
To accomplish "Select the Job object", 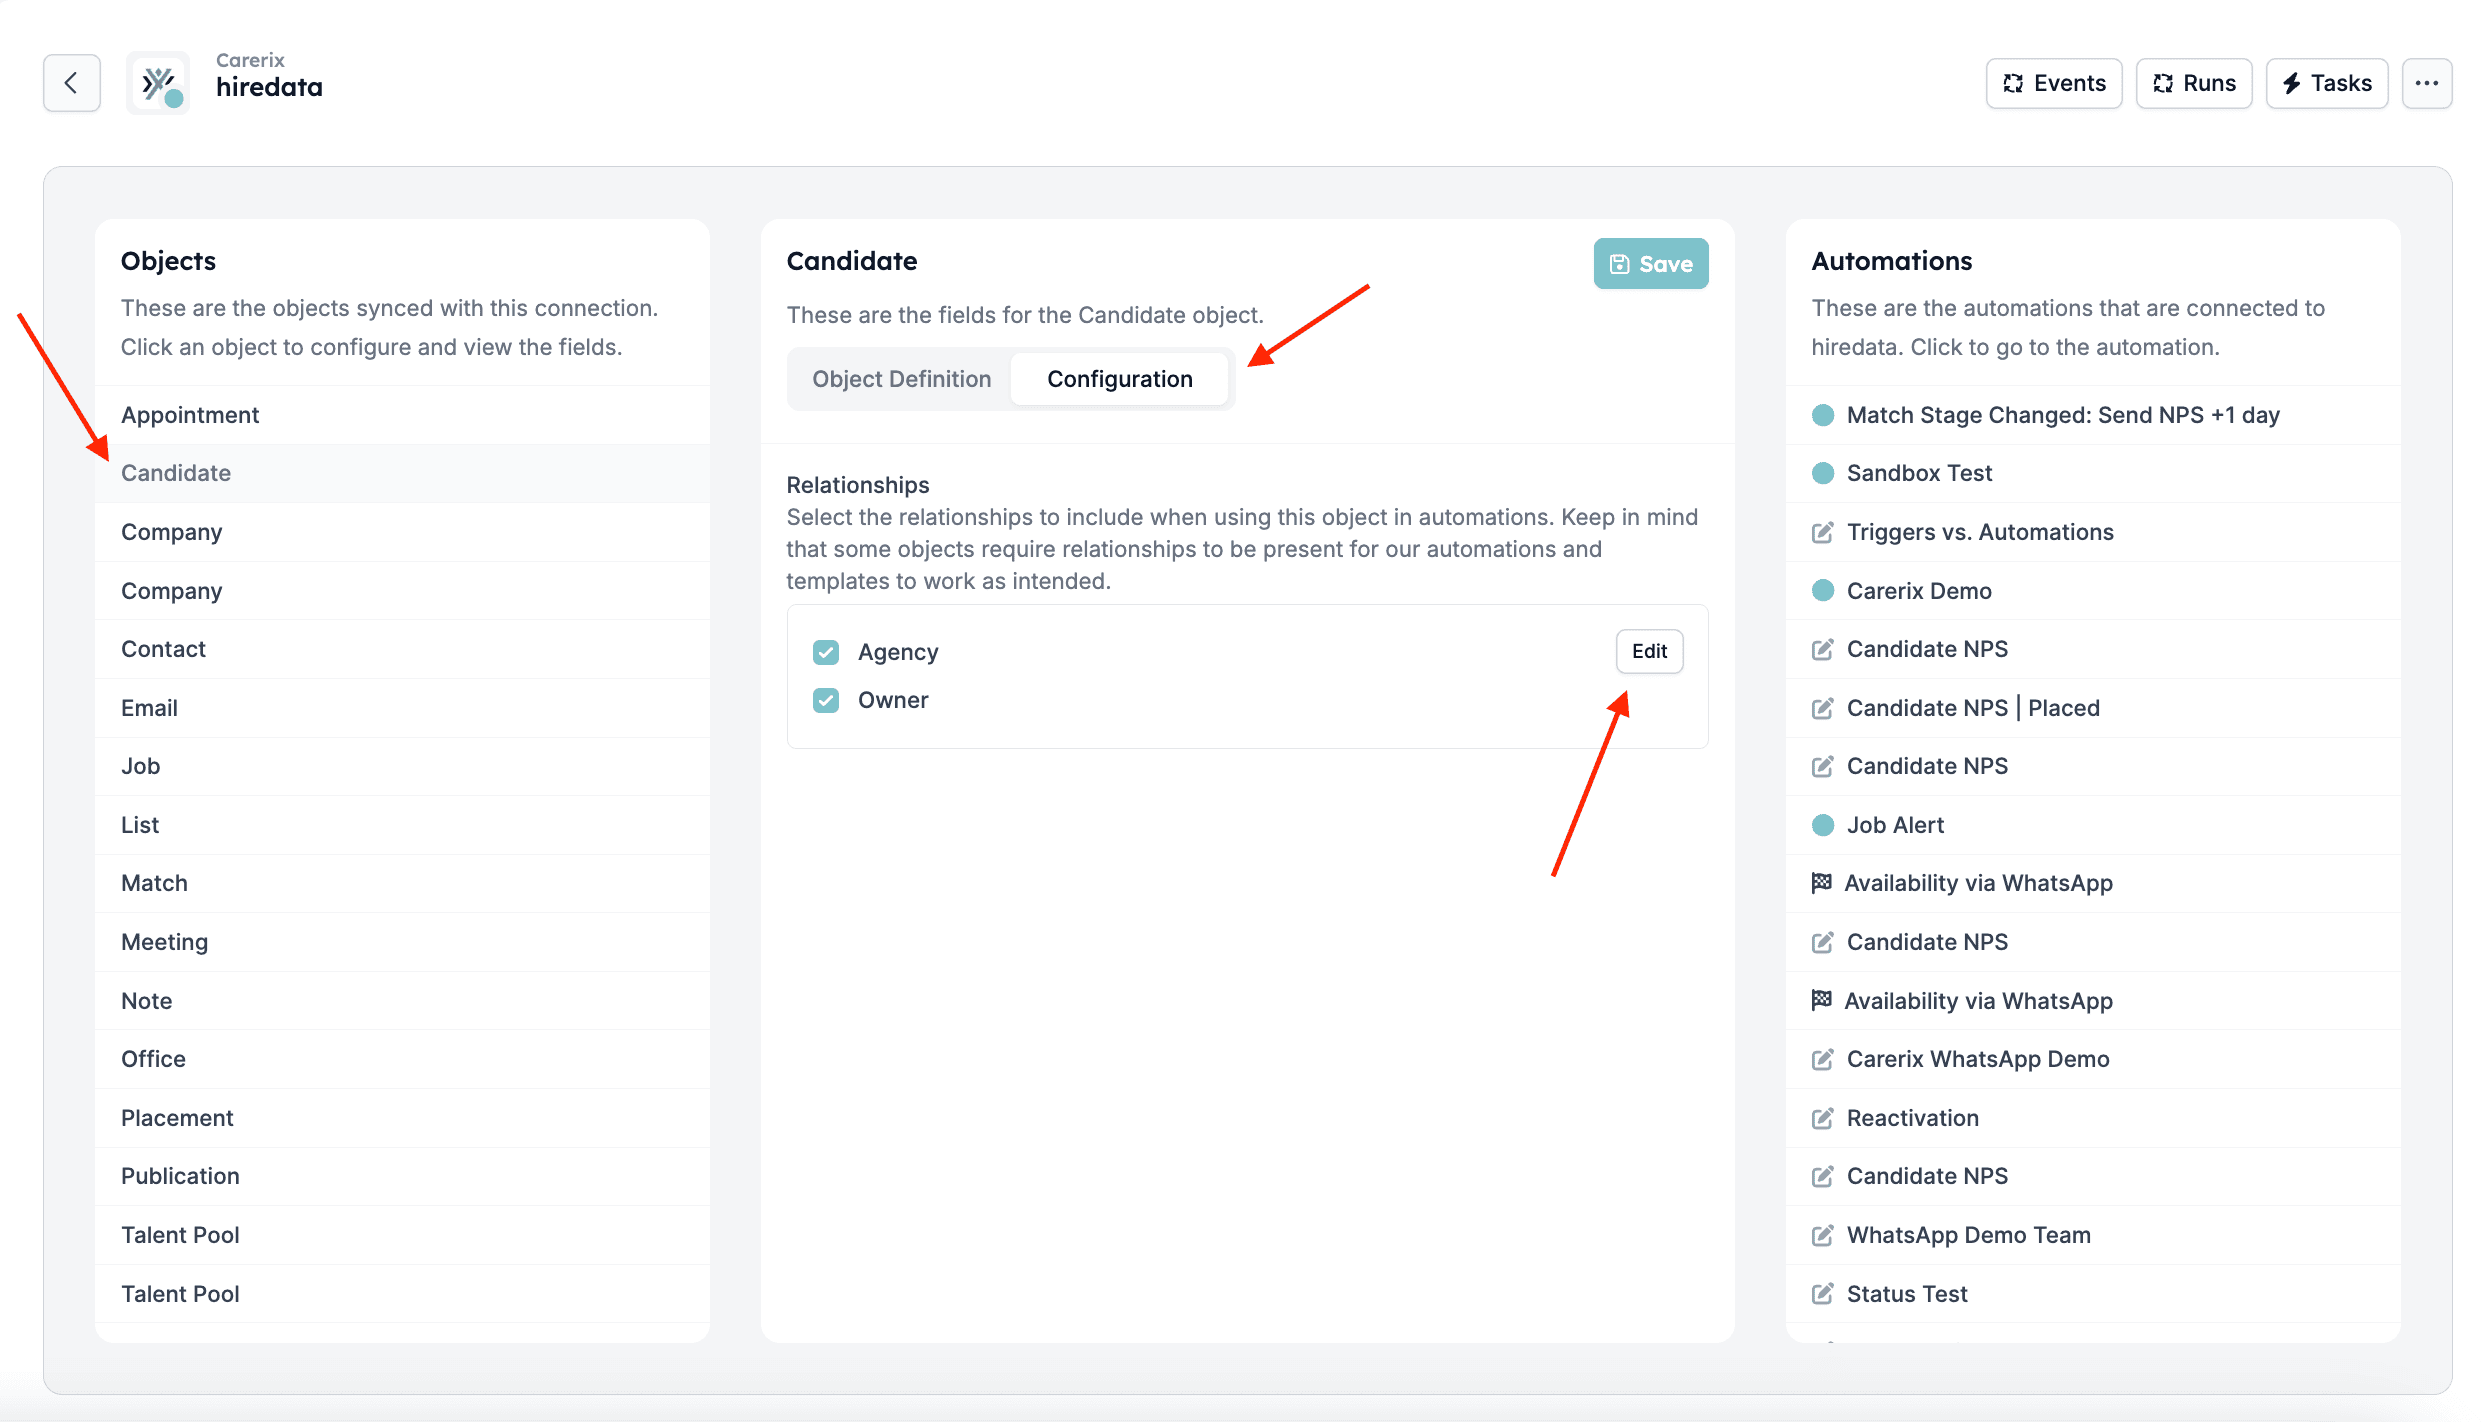I will pyautogui.click(x=402, y=766).
